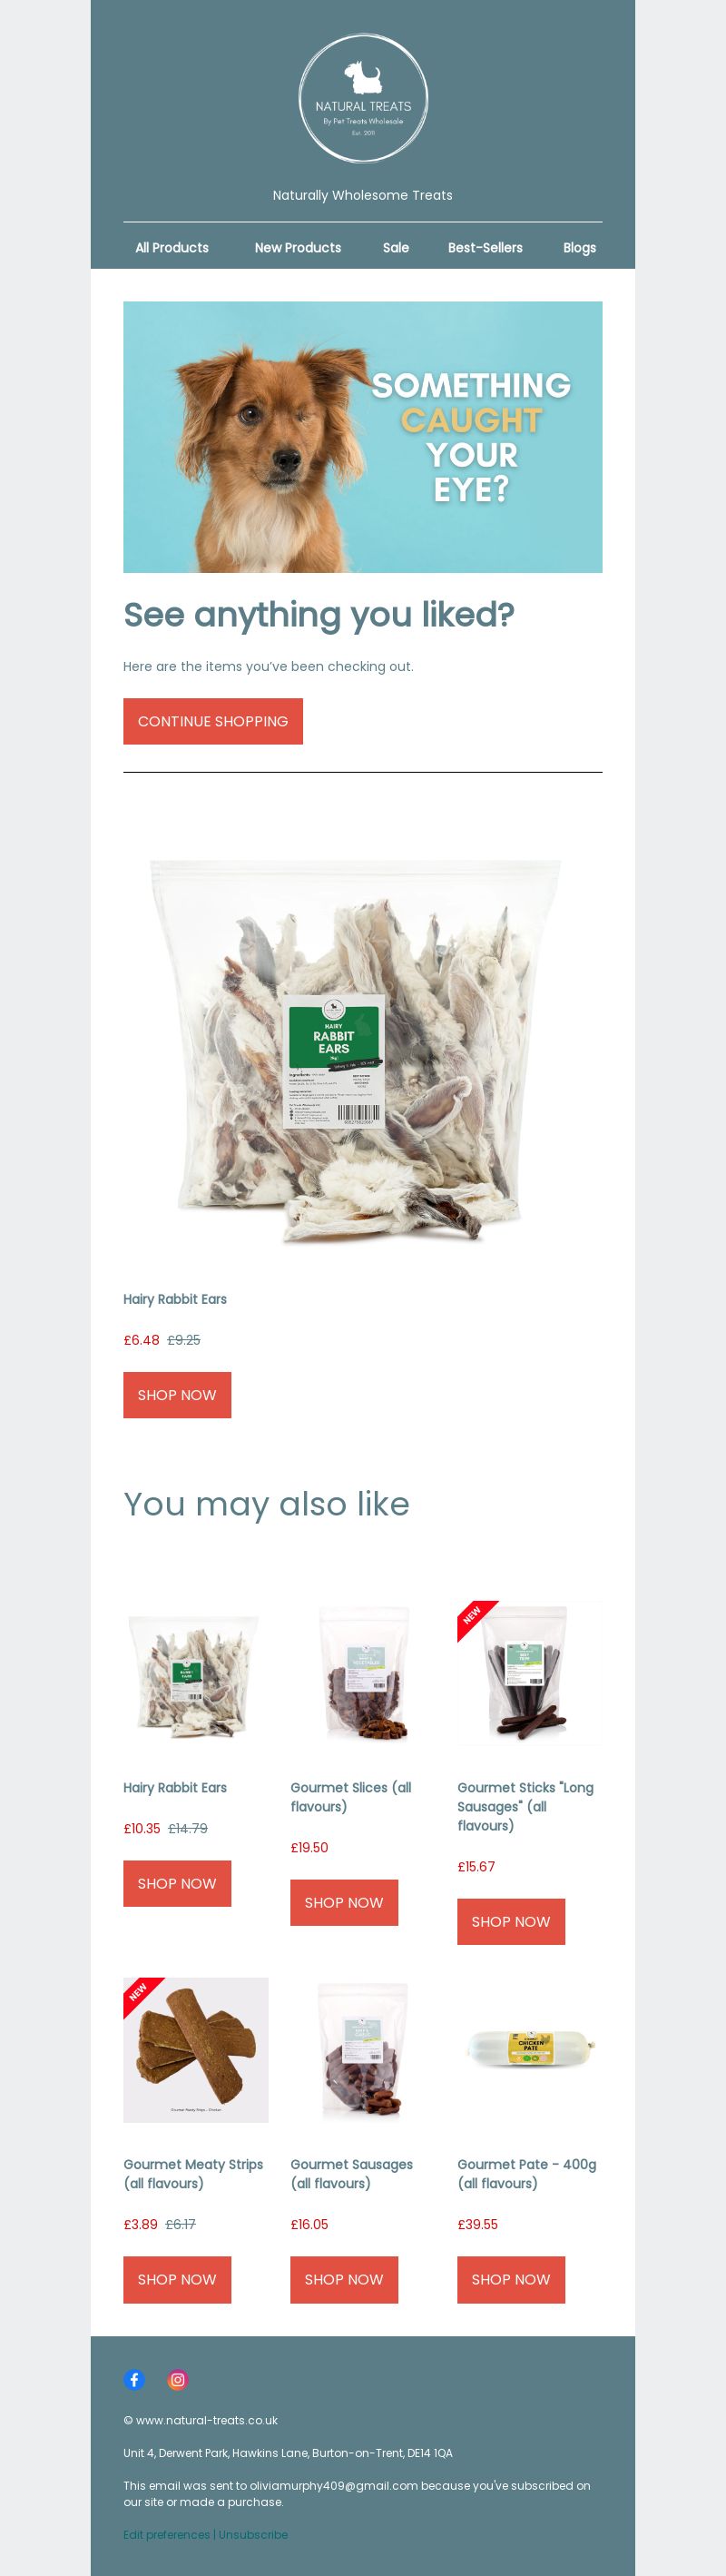
Task: Open the Instagram icon link
Action: coord(177,2379)
